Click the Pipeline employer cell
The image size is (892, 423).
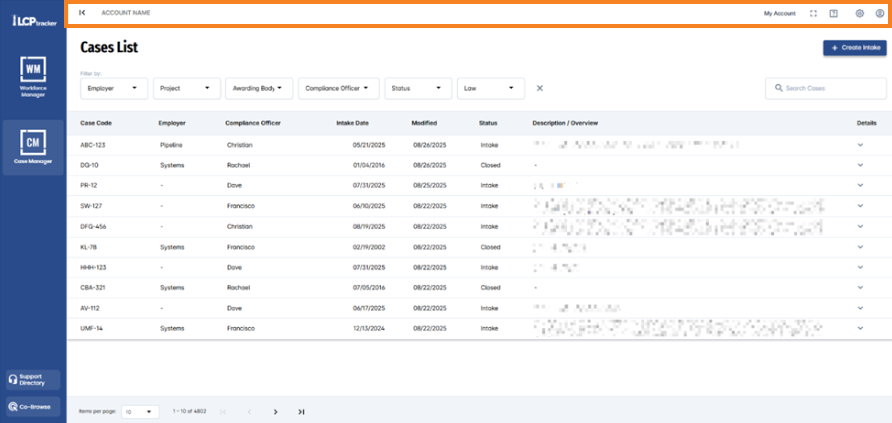click(171, 145)
